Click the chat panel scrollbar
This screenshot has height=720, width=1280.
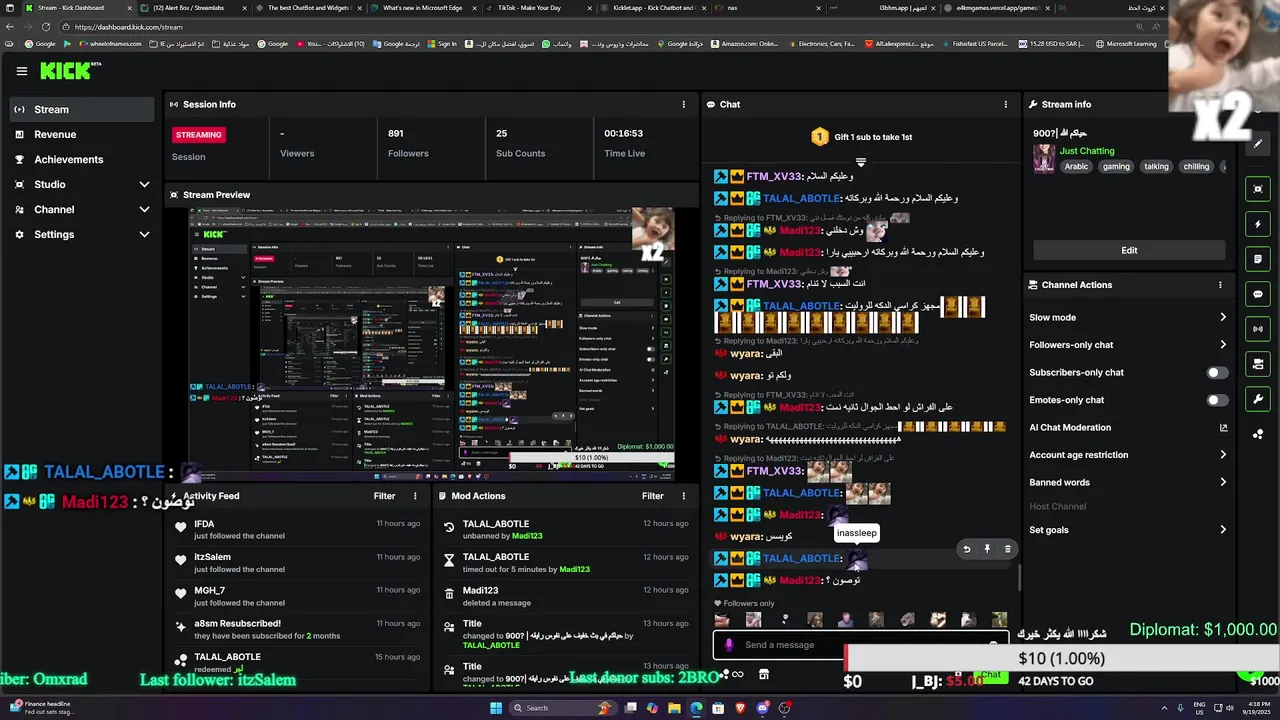1019,576
